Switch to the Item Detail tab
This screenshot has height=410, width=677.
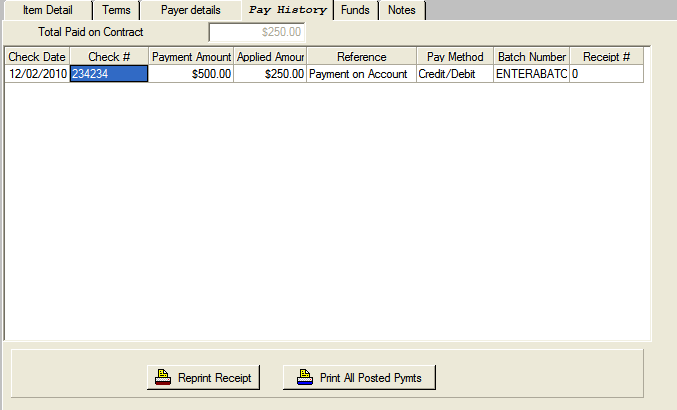pyautogui.click(x=47, y=10)
